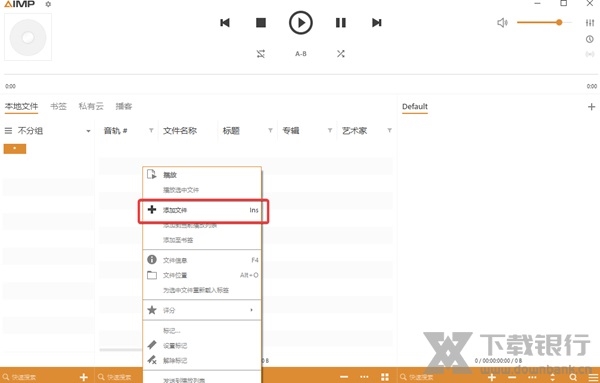Viewport: 600px width, 383px height.
Task: Open the playlist sort up-down arrows icon
Action: [553, 377]
